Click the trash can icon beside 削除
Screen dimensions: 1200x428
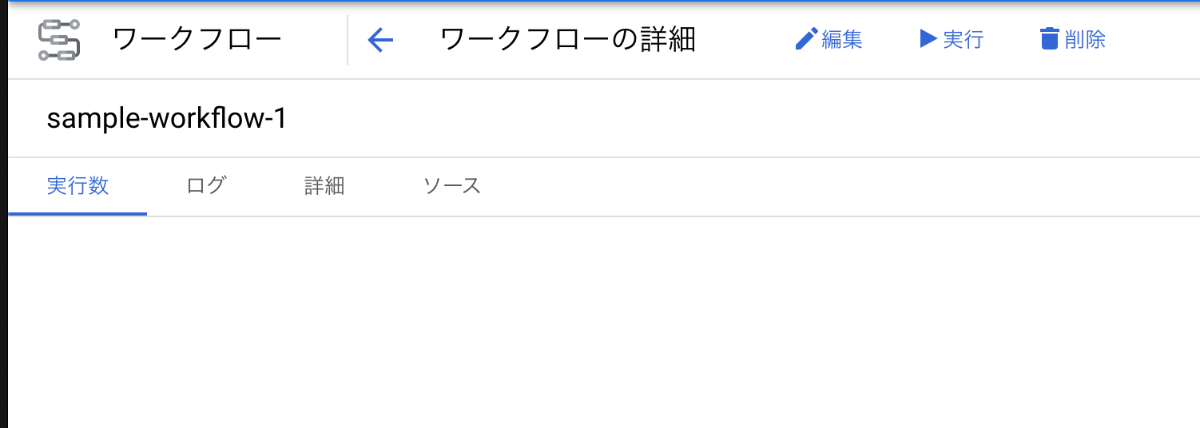pos(1049,39)
